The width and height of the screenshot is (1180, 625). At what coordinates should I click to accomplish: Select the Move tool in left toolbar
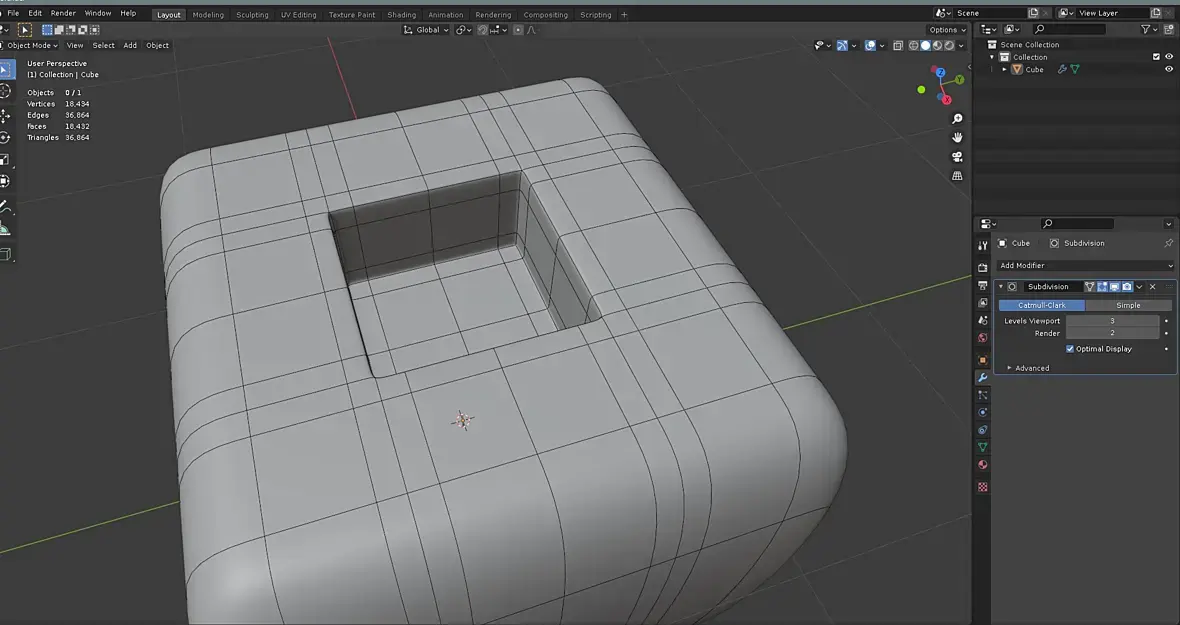click(5, 115)
